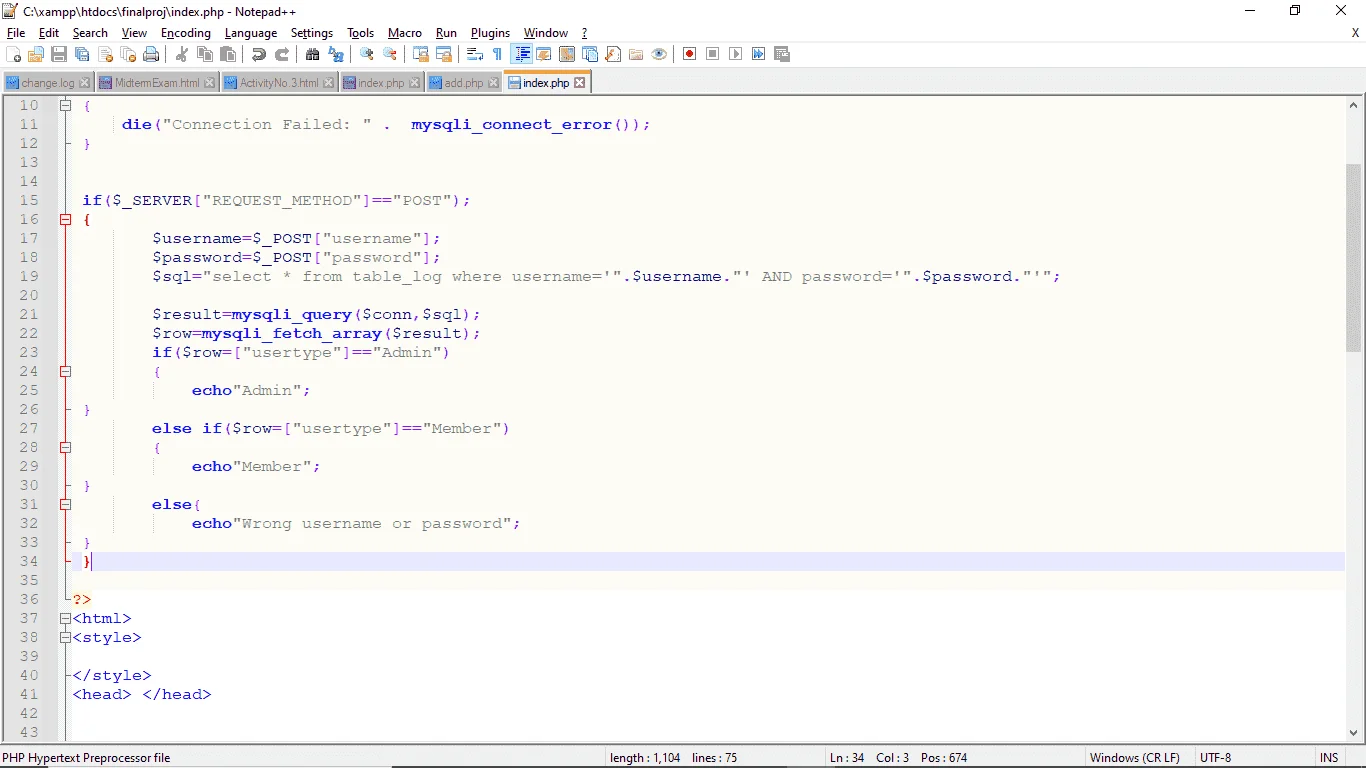Collapse the Member block at line 28

click(x=65, y=447)
